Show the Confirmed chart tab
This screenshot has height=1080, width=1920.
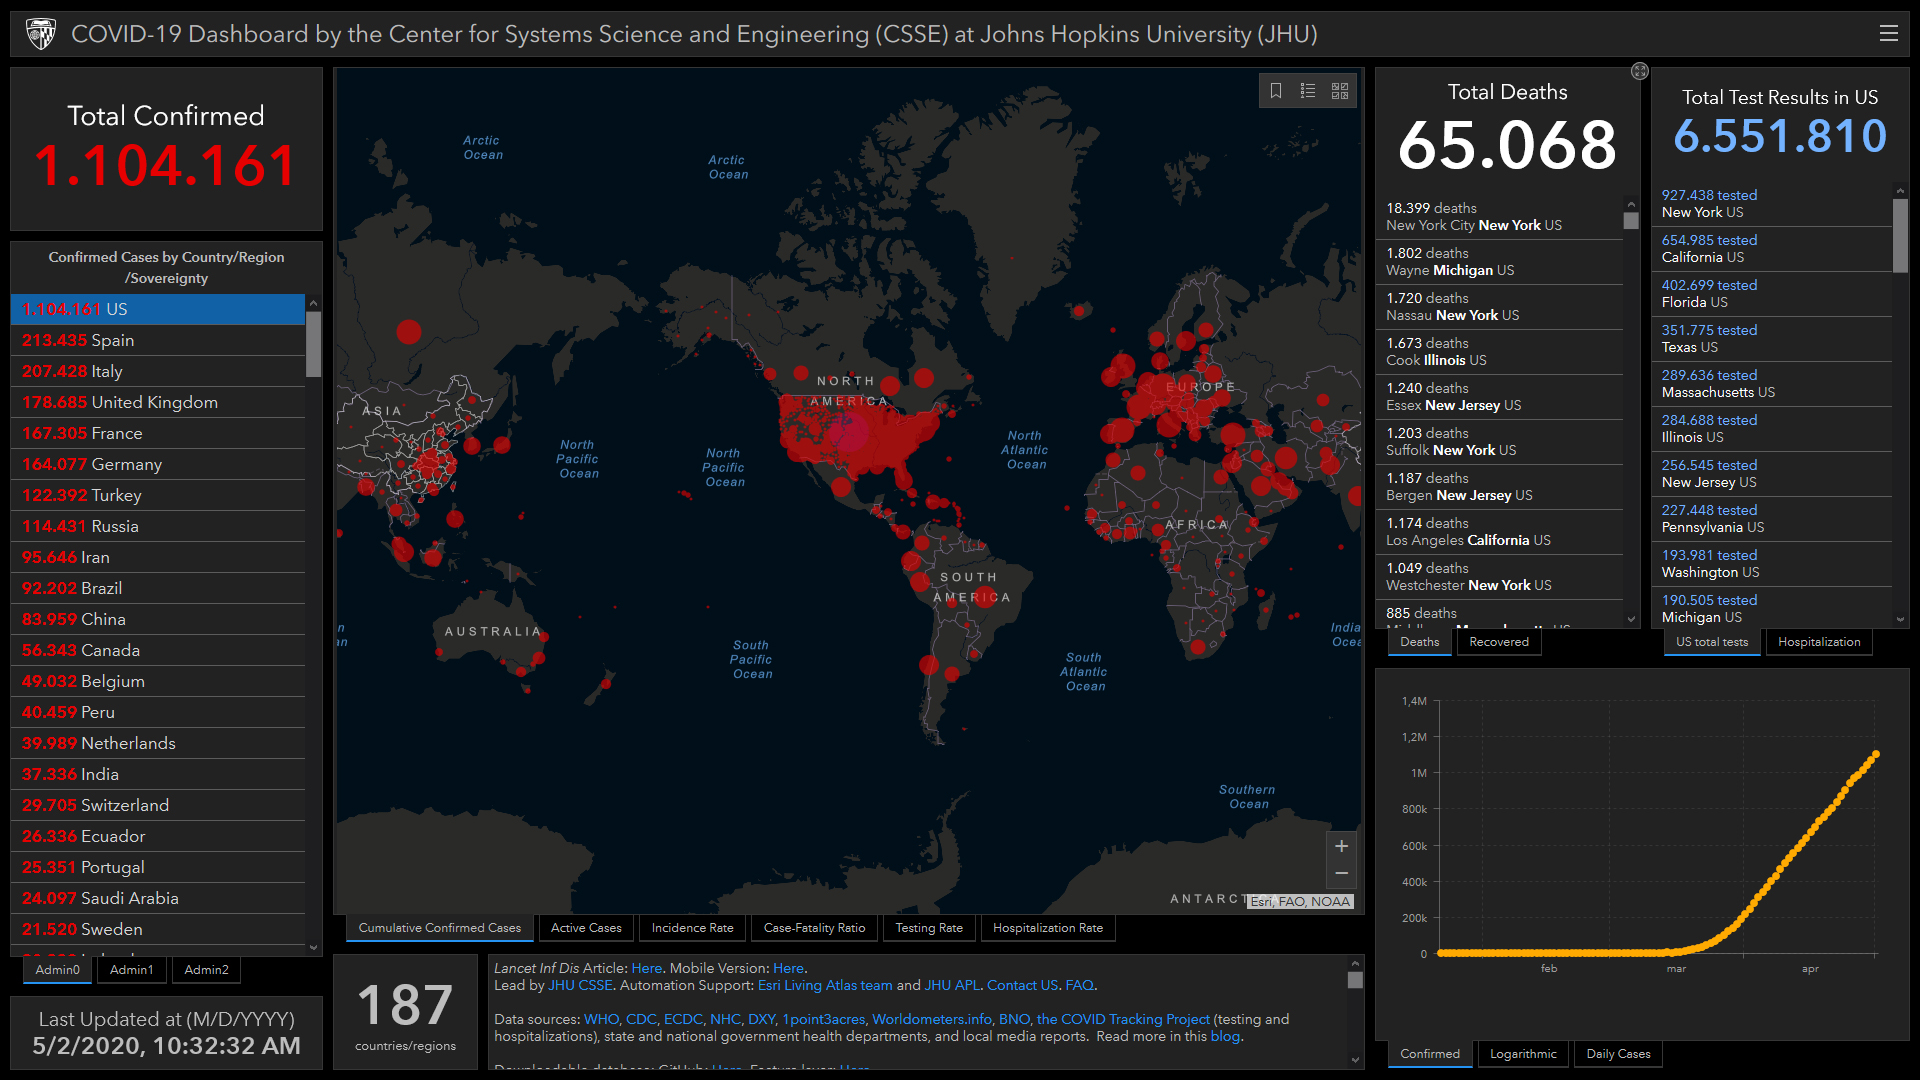click(1430, 1054)
